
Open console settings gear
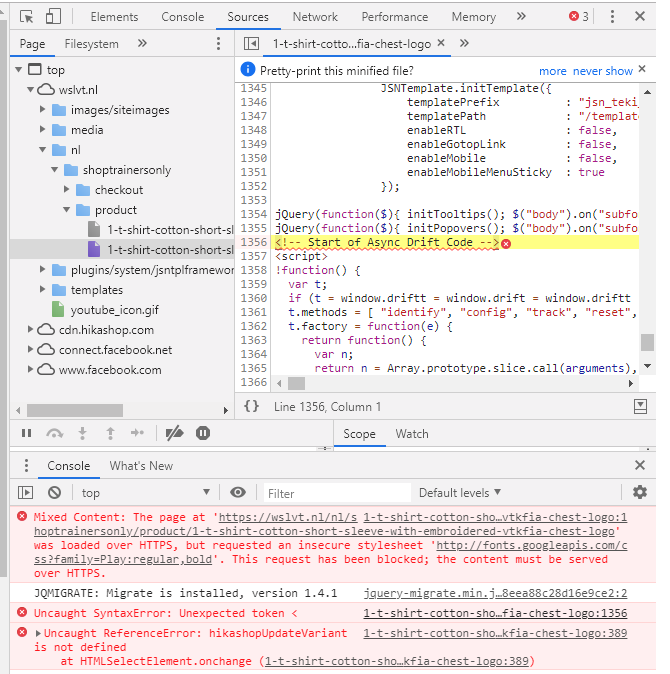(640, 492)
